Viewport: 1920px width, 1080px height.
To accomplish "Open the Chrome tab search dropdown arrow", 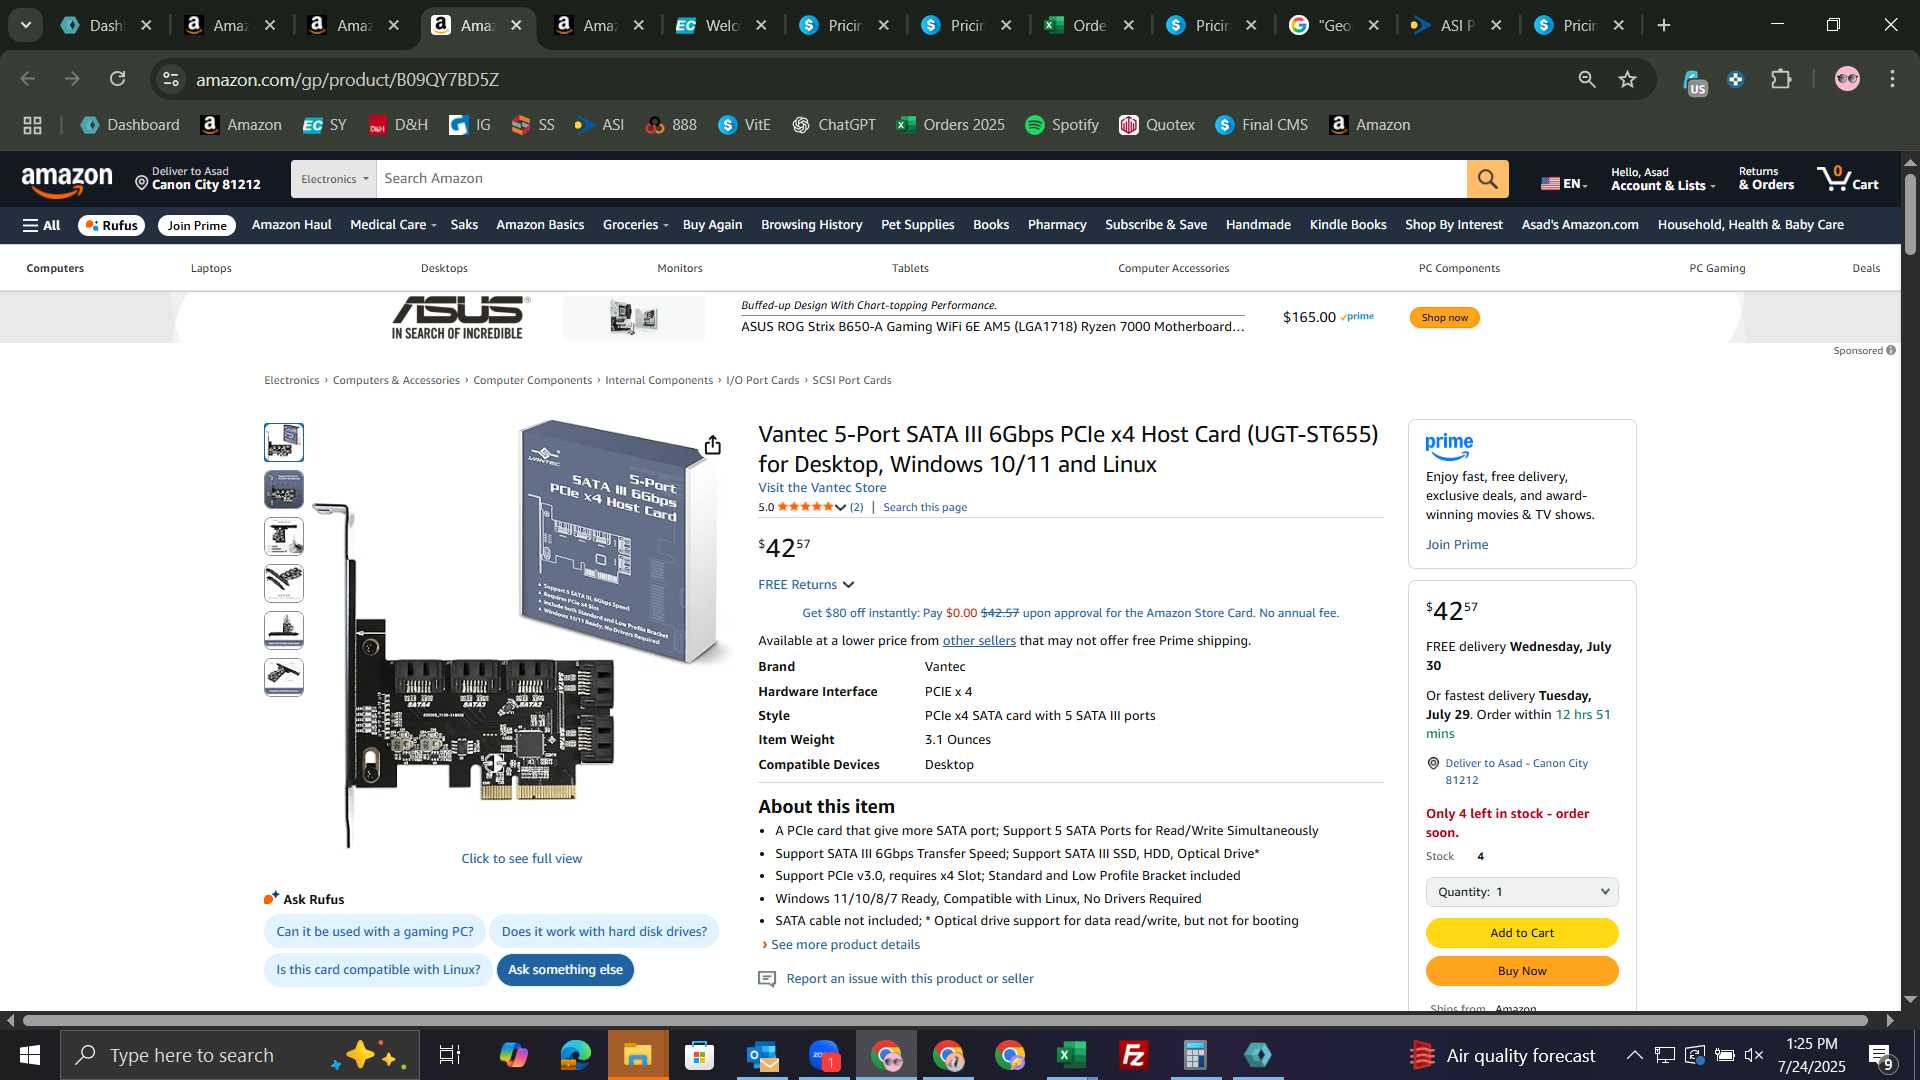I will click(25, 25).
